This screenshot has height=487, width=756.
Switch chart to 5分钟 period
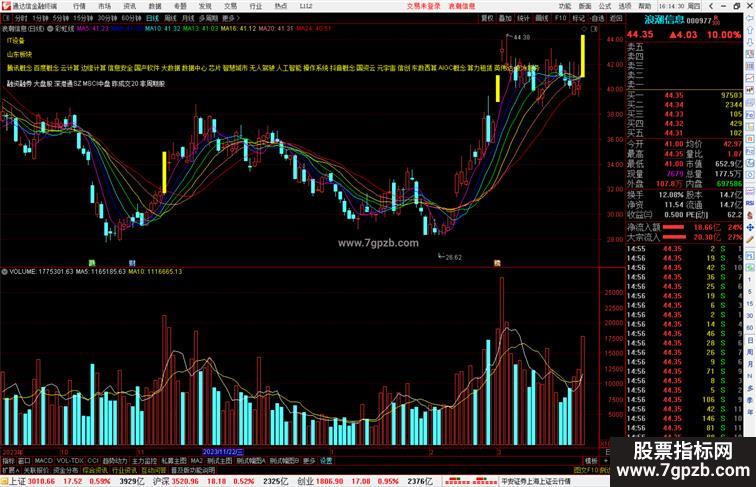61,18
